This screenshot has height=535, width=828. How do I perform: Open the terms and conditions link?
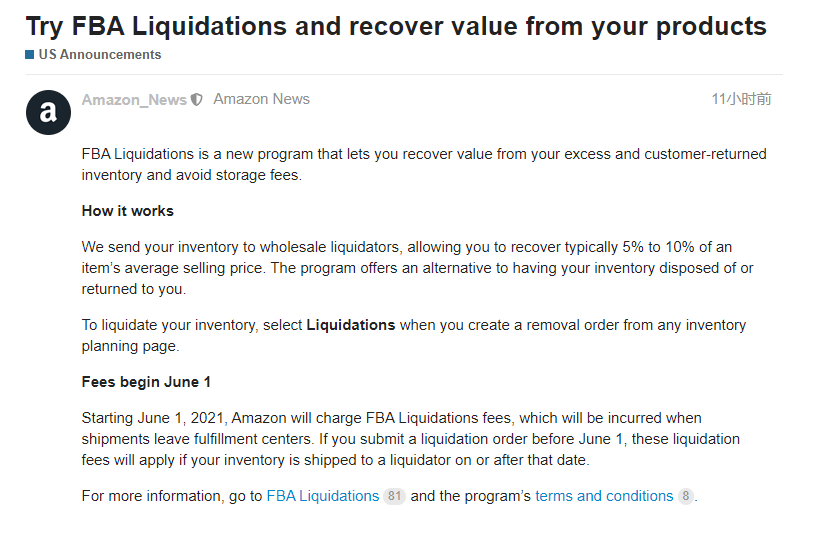coord(604,496)
